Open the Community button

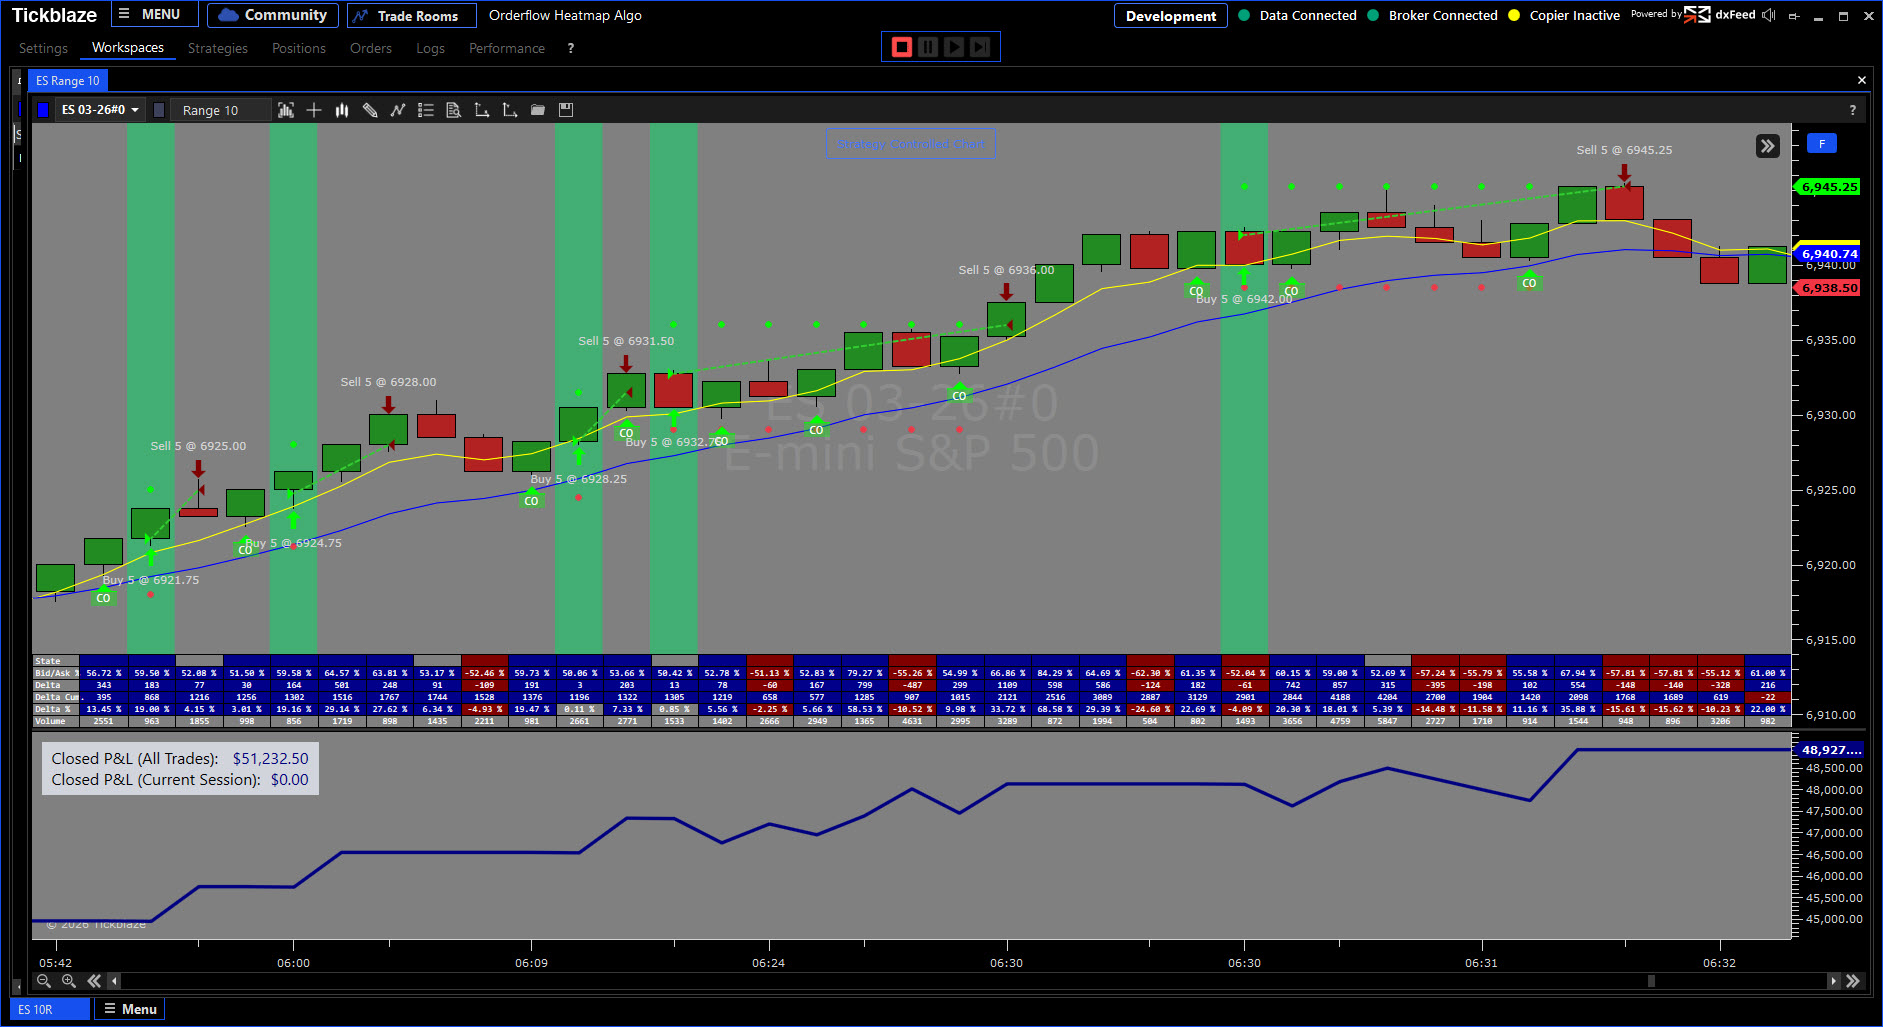(x=273, y=15)
